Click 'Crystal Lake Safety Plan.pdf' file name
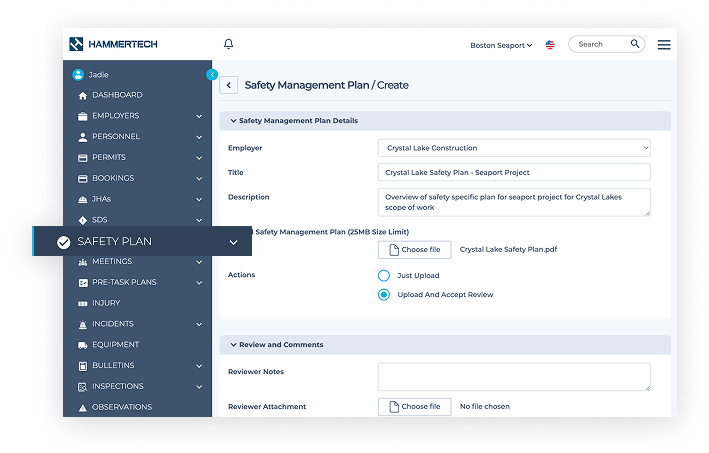Screen dimensions: 709x453 (508, 250)
